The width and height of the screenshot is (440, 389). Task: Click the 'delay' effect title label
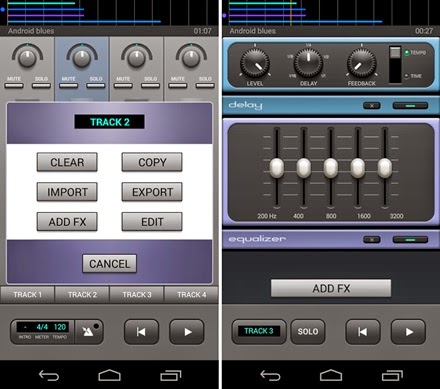(x=245, y=105)
